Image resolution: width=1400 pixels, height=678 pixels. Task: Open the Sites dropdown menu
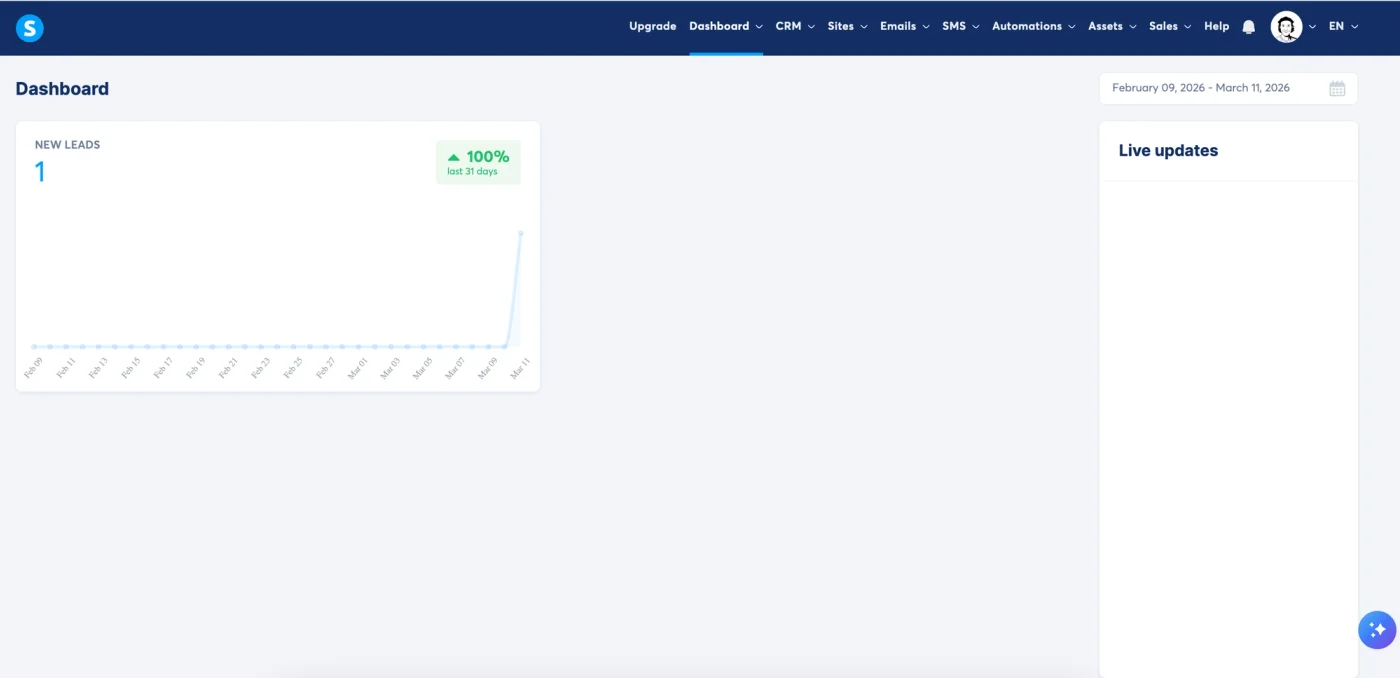(846, 26)
